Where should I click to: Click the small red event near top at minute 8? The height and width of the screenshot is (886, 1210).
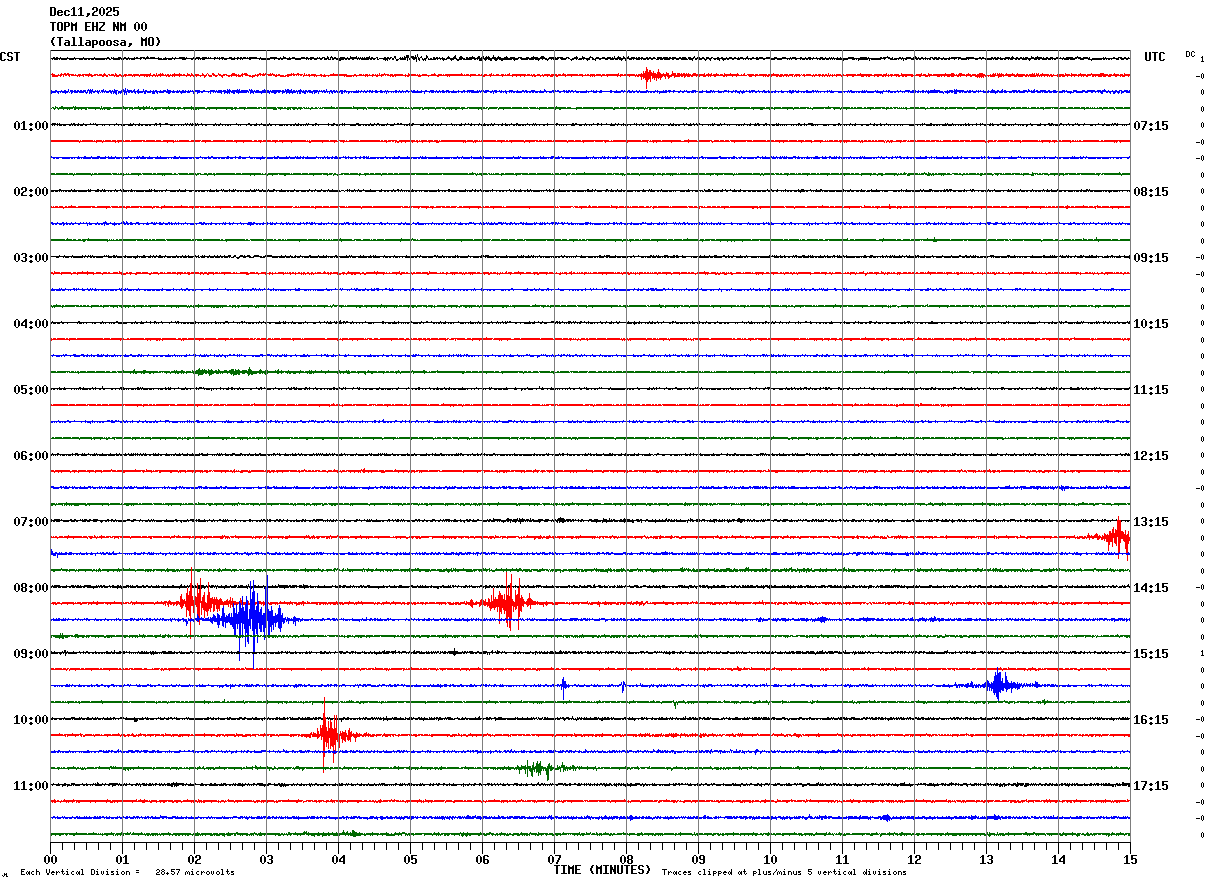(650, 75)
